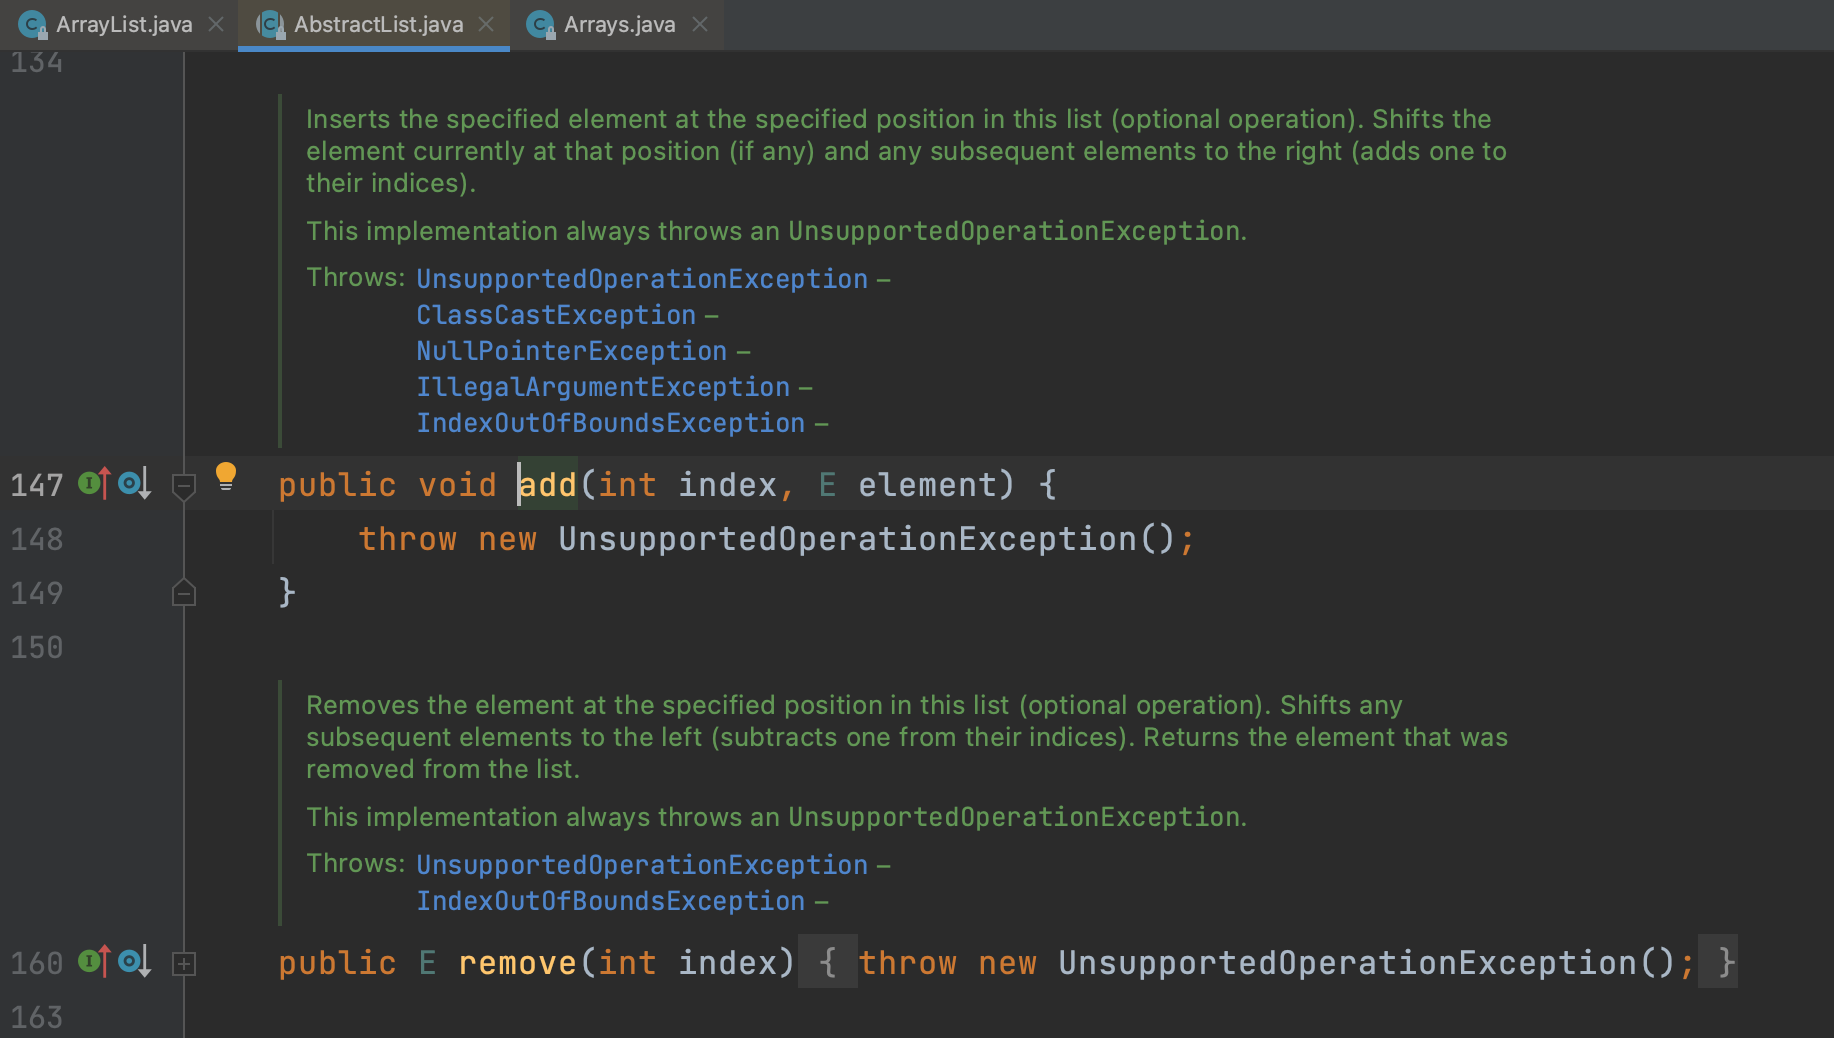Open the Arrays.java tab
Image resolution: width=1834 pixels, height=1038 pixels.
[x=617, y=24]
